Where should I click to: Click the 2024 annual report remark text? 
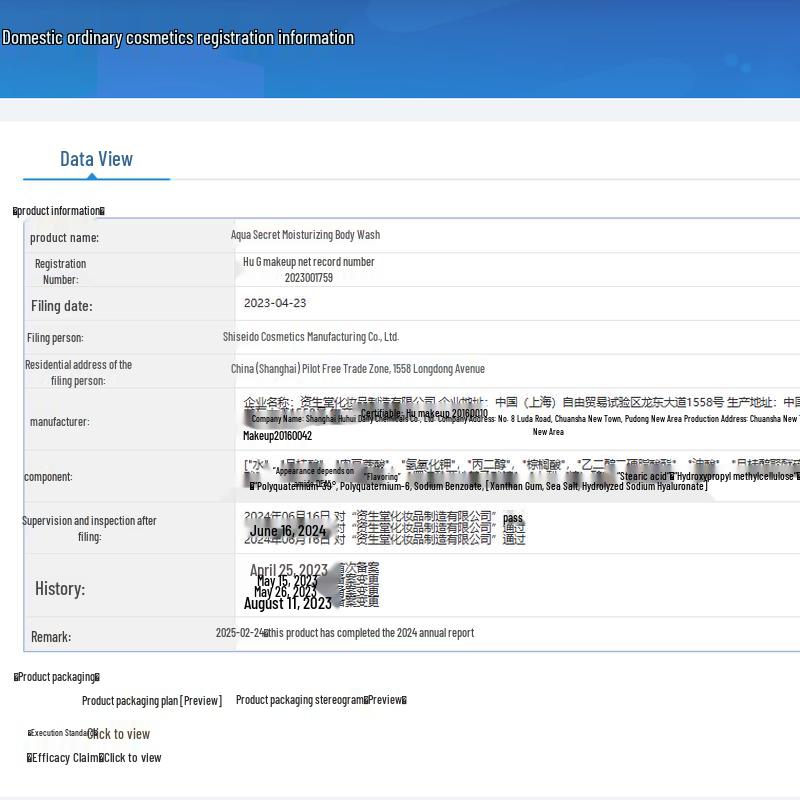[345, 633]
